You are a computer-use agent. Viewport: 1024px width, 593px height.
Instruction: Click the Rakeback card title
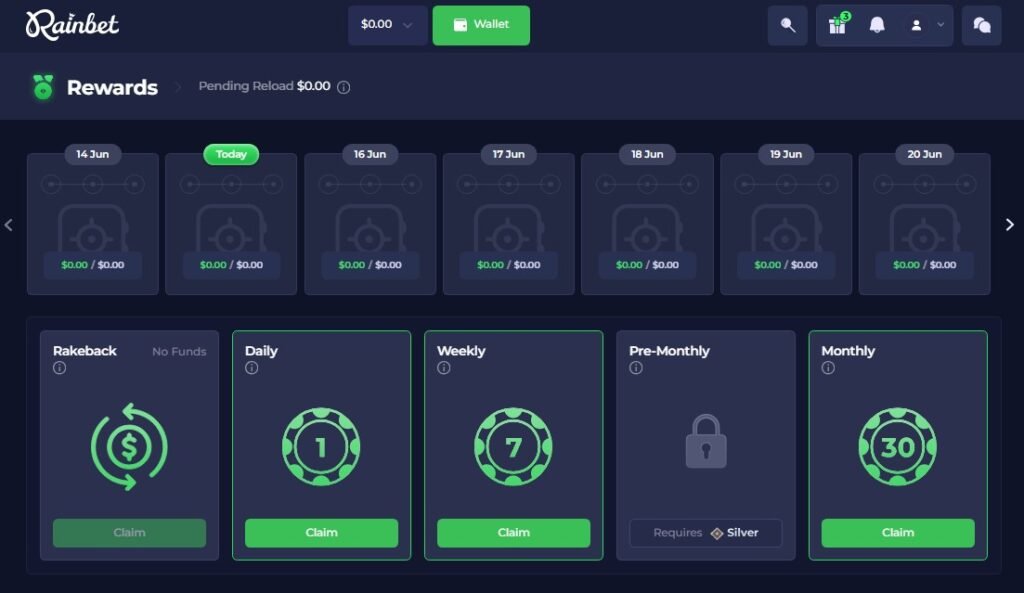coord(85,351)
